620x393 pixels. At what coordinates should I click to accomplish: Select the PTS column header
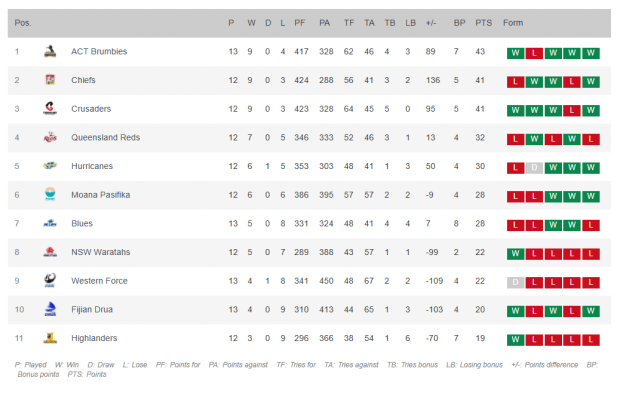[x=483, y=23]
